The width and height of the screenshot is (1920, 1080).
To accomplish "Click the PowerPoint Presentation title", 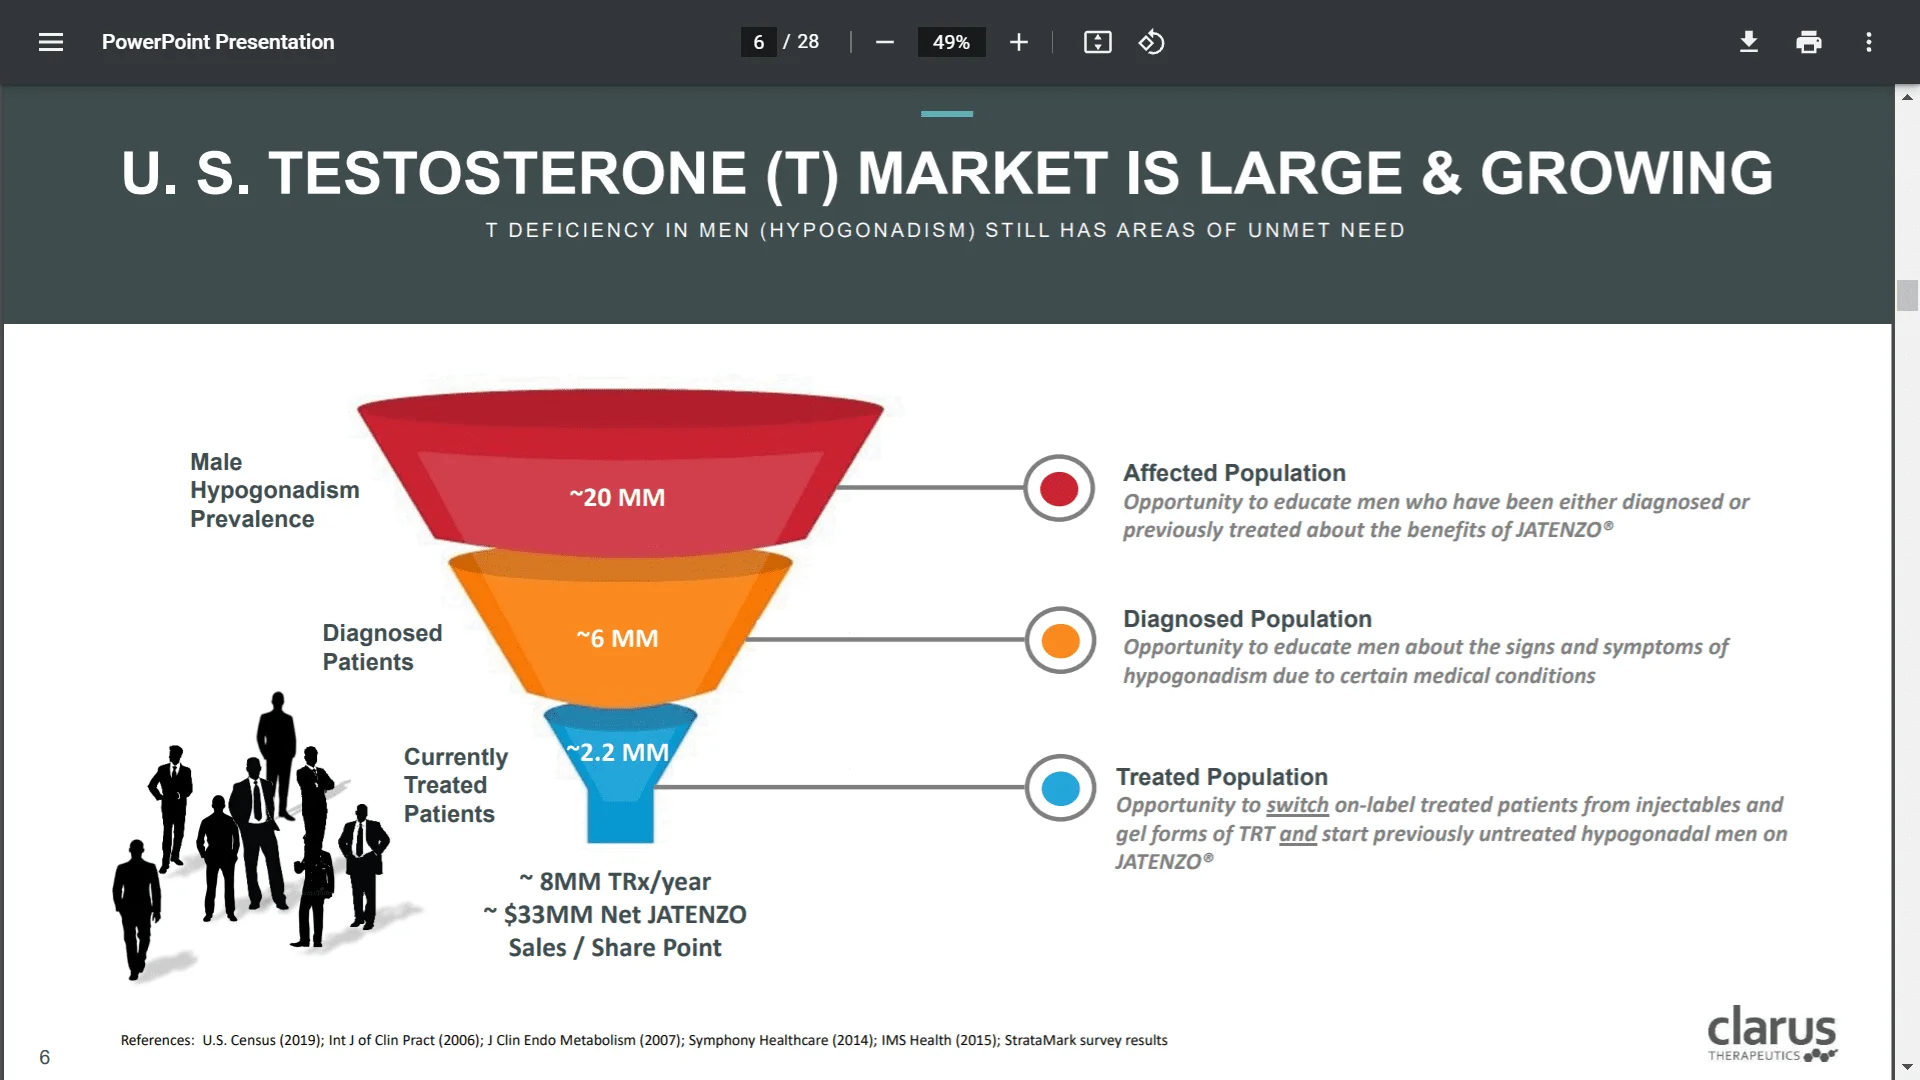I will point(218,42).
